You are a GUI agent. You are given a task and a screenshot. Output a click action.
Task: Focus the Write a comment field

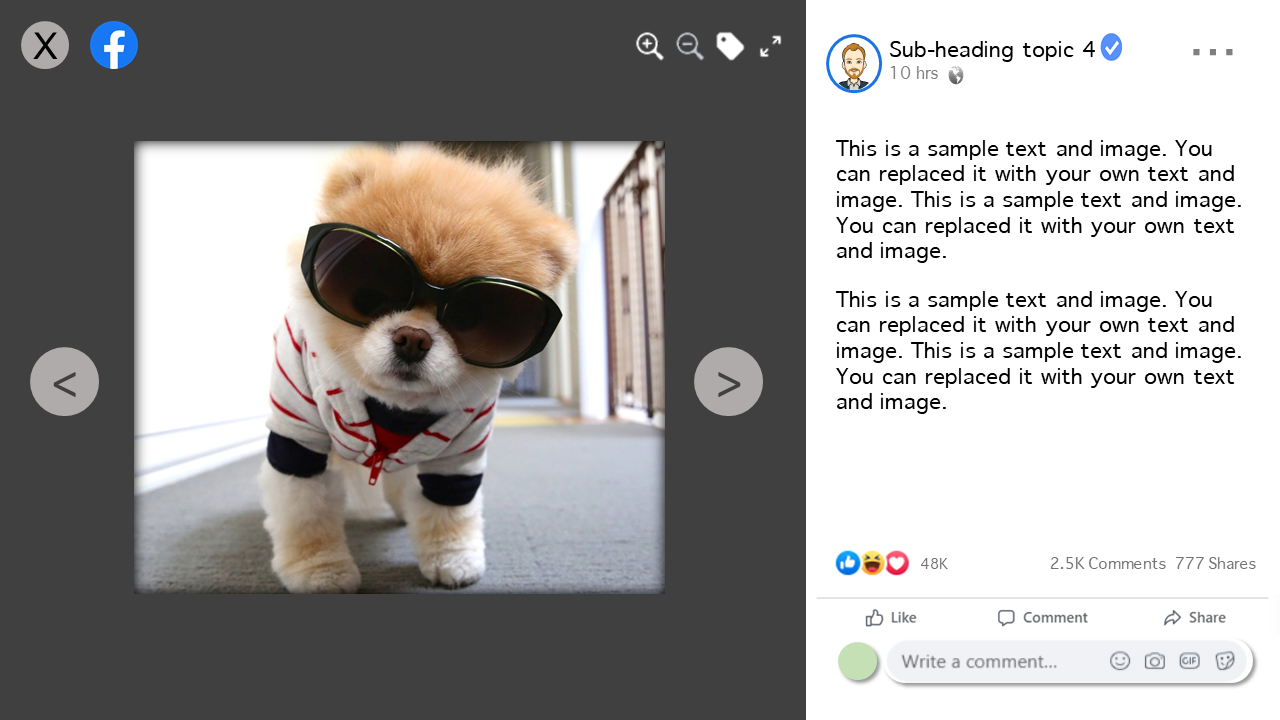click(x=1069, y=661)
